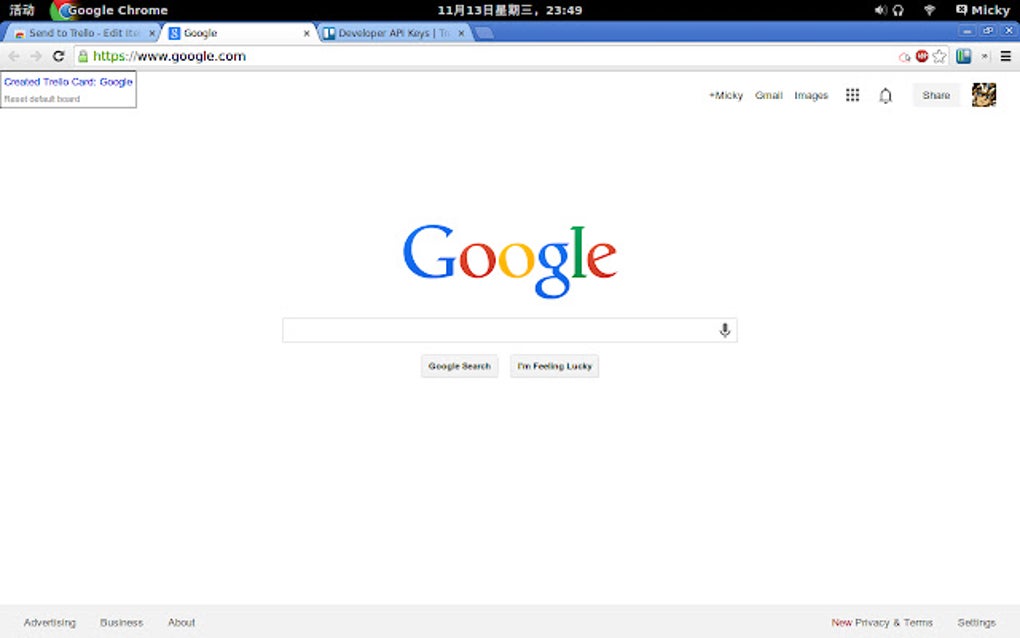Click the Google Search button
This screenshot has height=638, width=1020.
pos(459,366)
